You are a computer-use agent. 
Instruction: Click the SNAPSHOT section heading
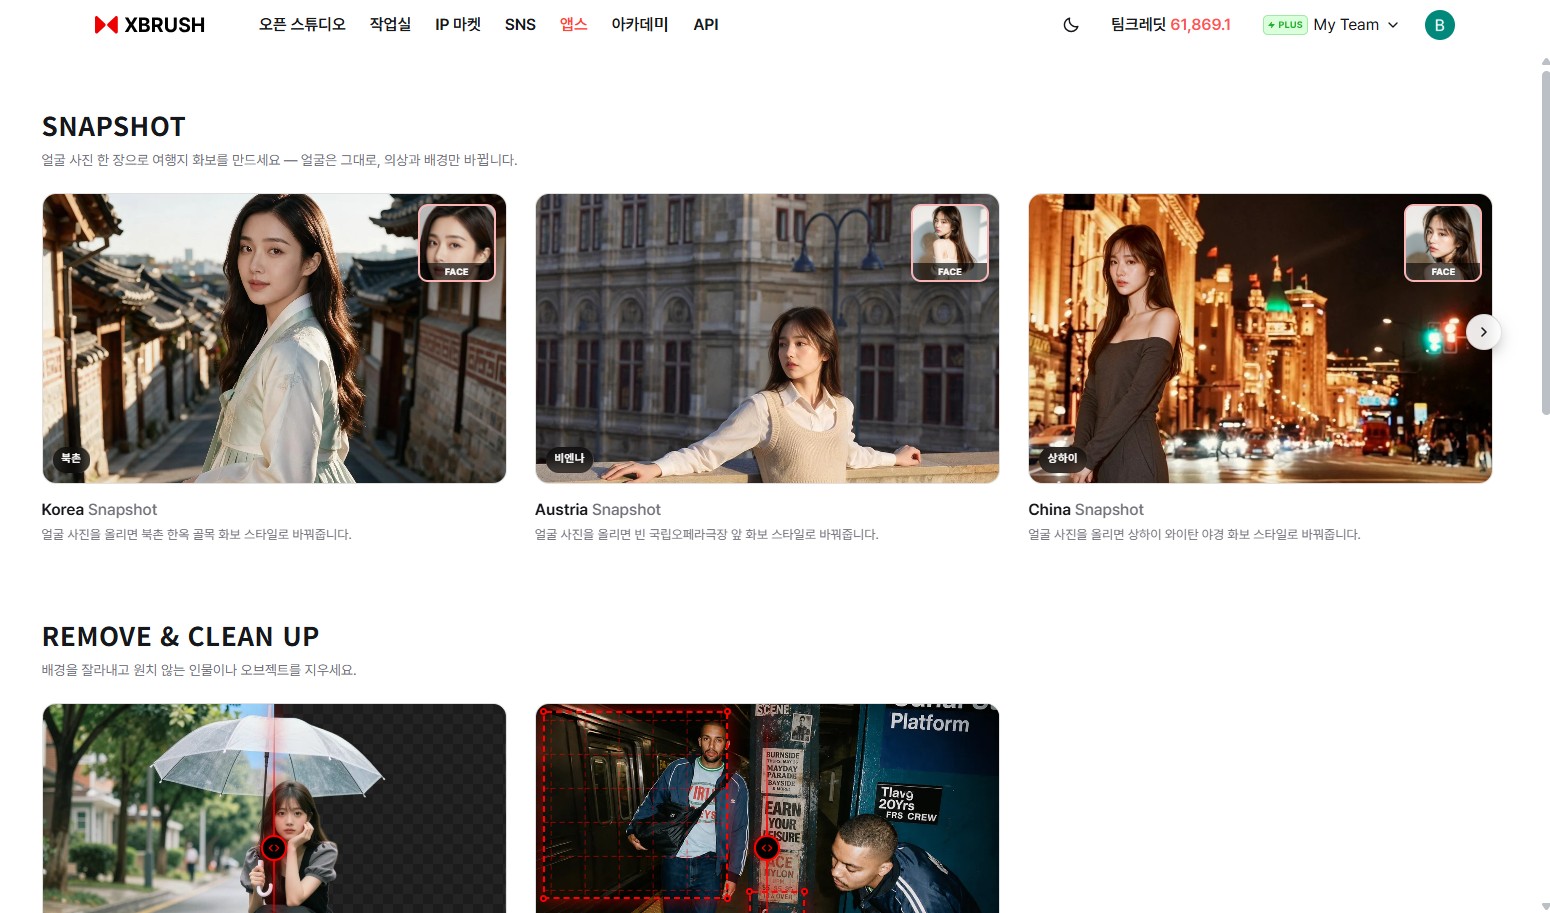[x=114, y=127]
